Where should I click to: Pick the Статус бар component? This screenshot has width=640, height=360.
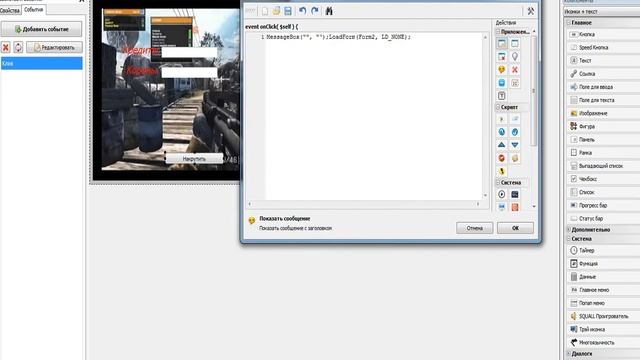602,218
